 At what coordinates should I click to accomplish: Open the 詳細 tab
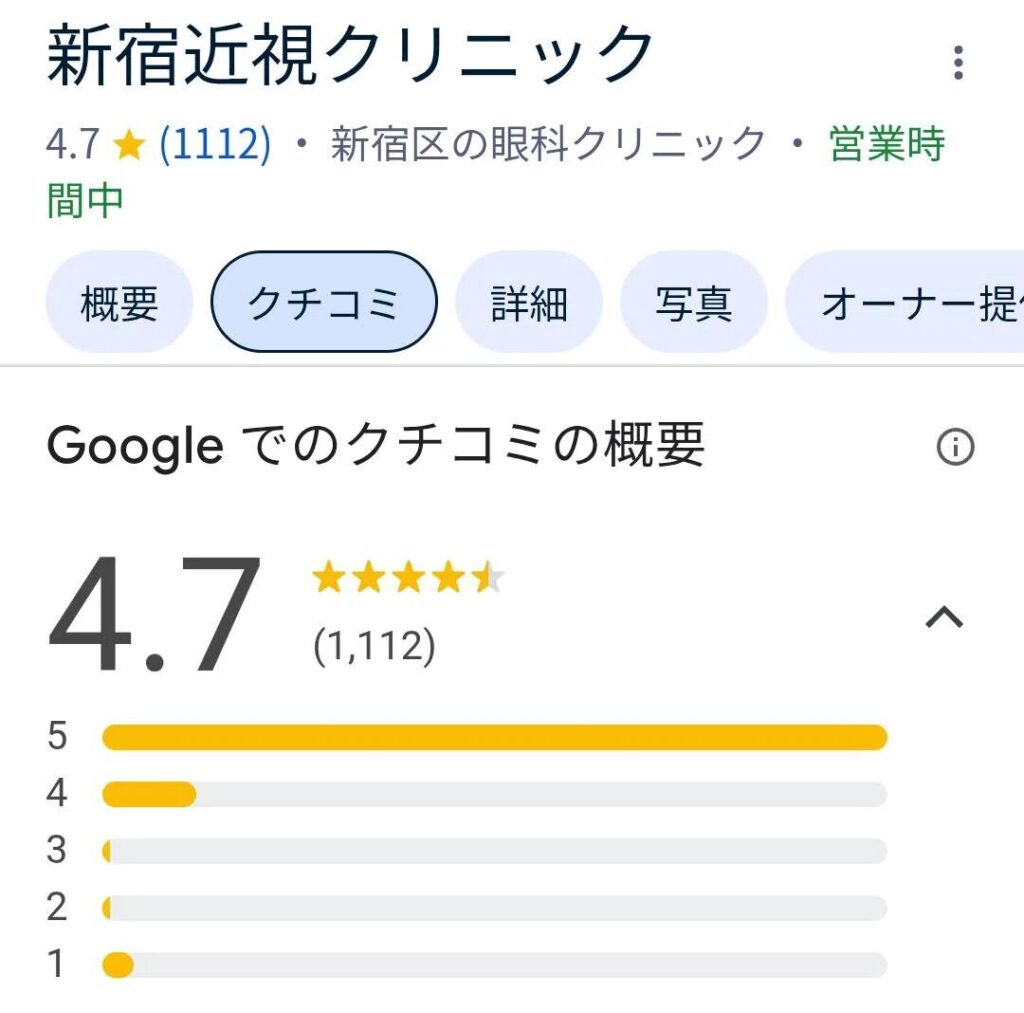coord(528,302)
